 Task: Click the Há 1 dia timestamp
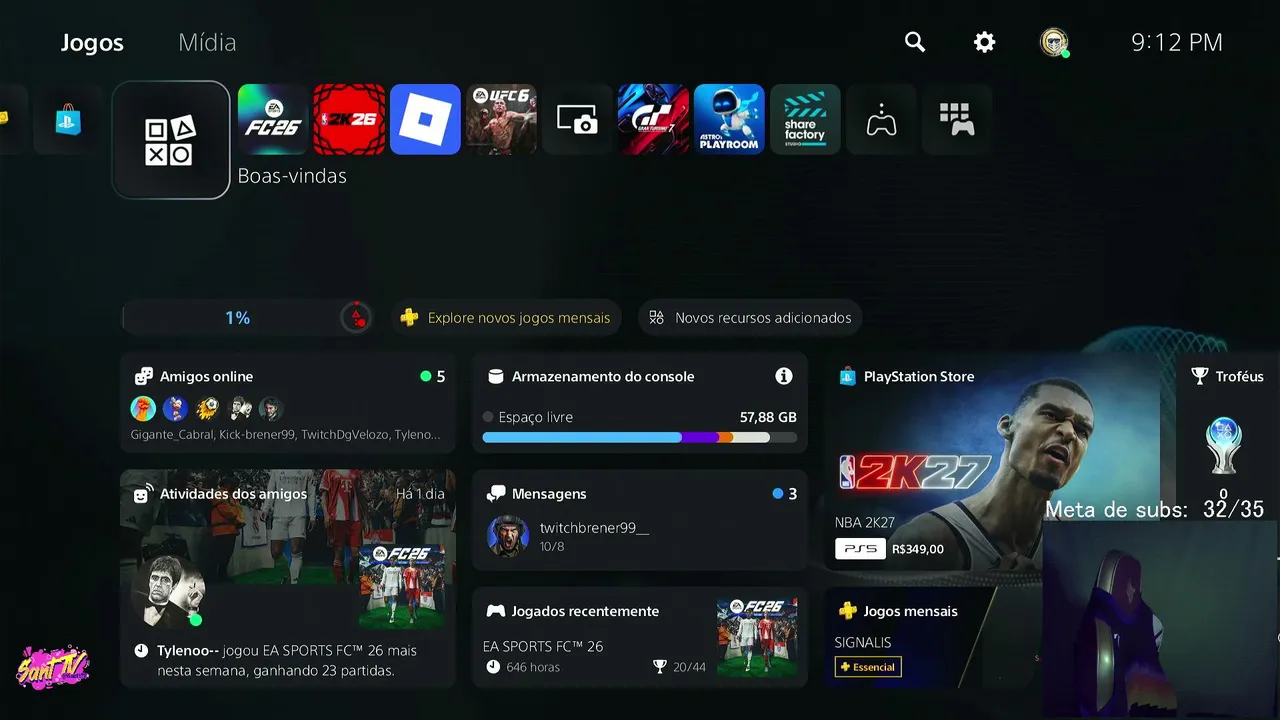[420, 494]
